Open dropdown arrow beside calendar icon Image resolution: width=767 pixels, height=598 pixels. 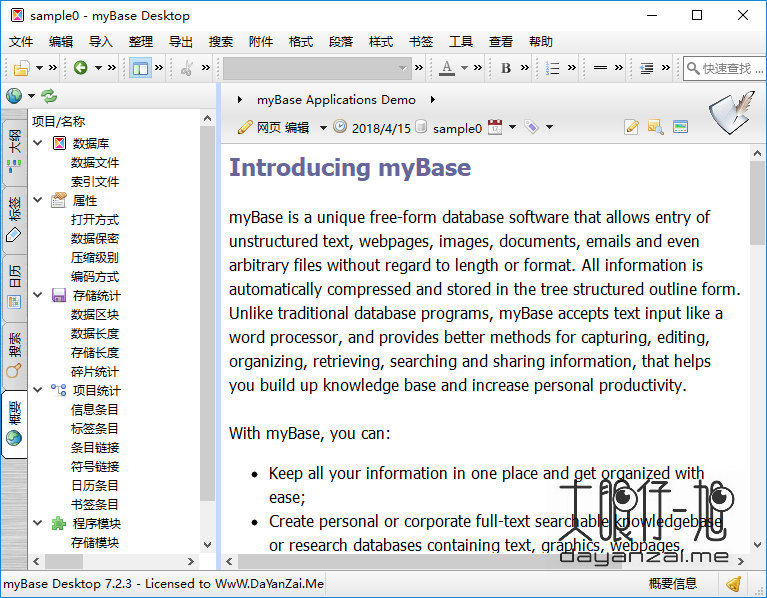point(512,127)
